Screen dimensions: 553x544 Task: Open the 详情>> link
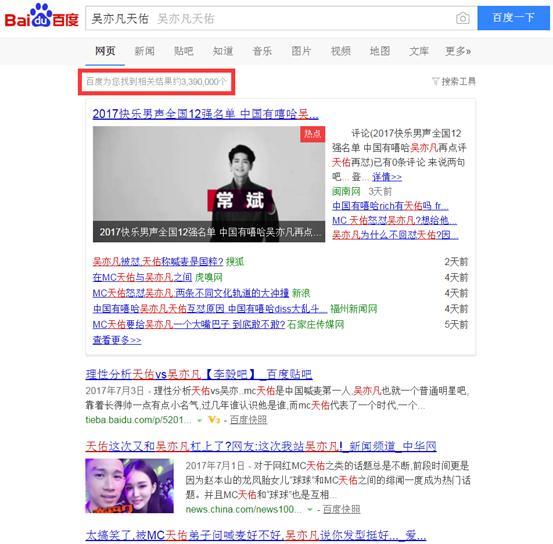387,177
